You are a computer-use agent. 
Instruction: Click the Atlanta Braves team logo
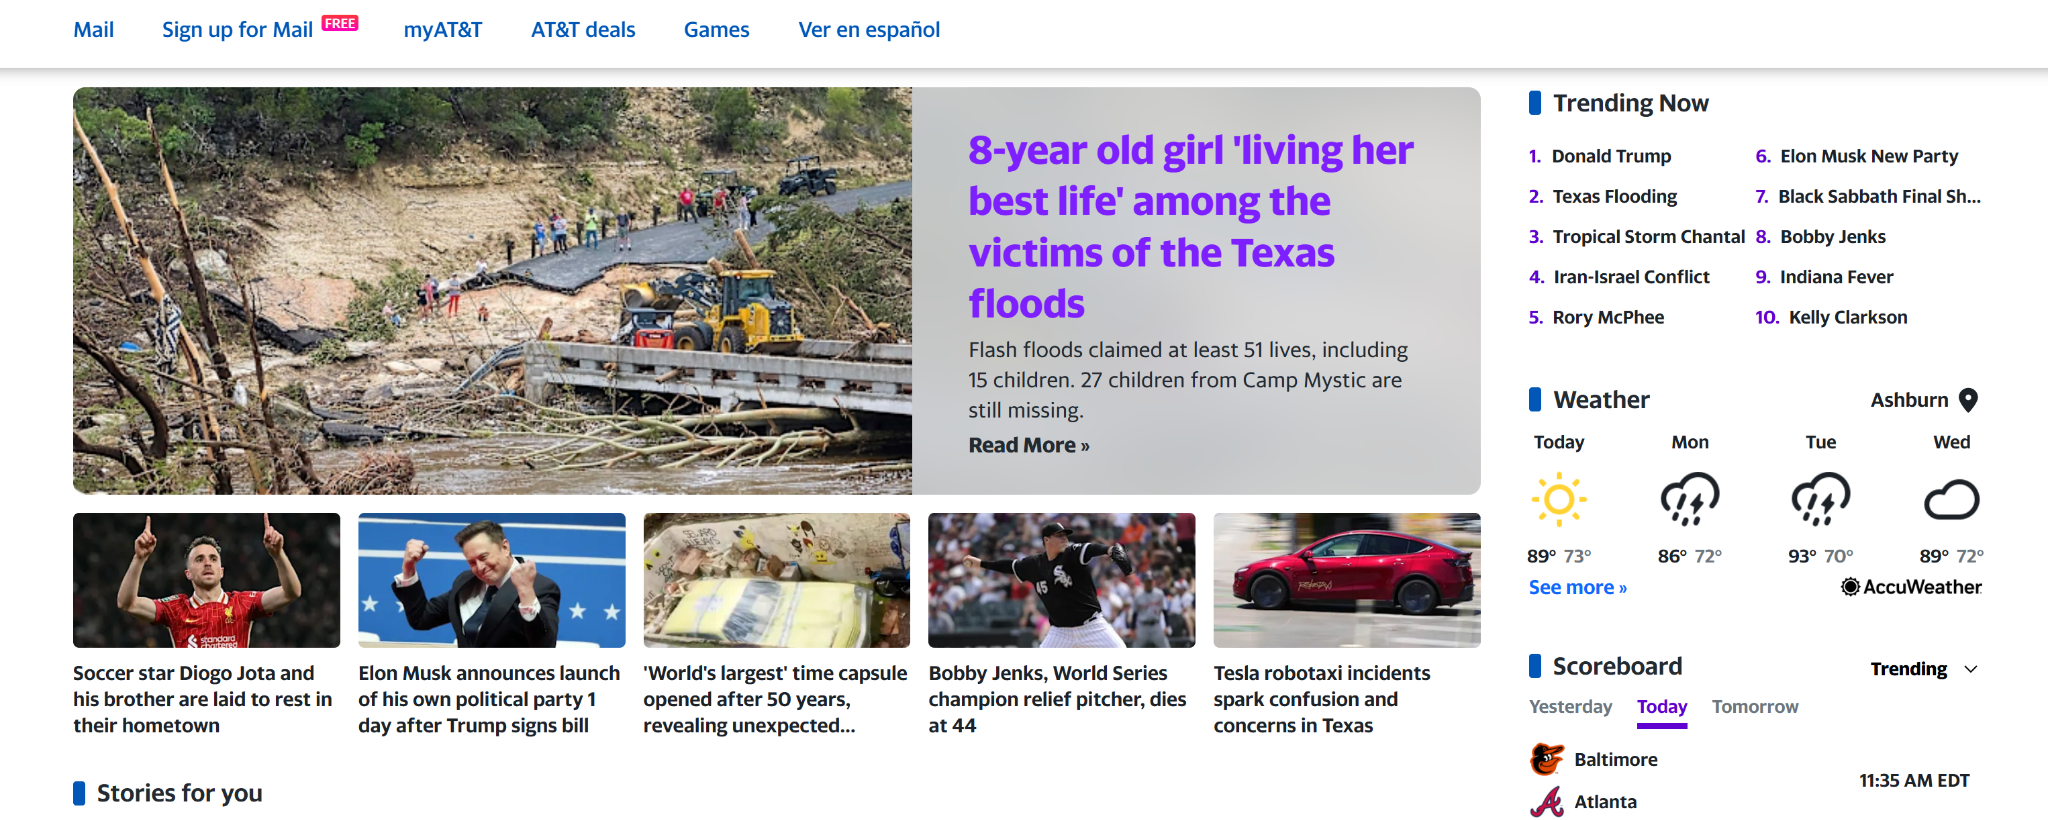[1547, 801]
